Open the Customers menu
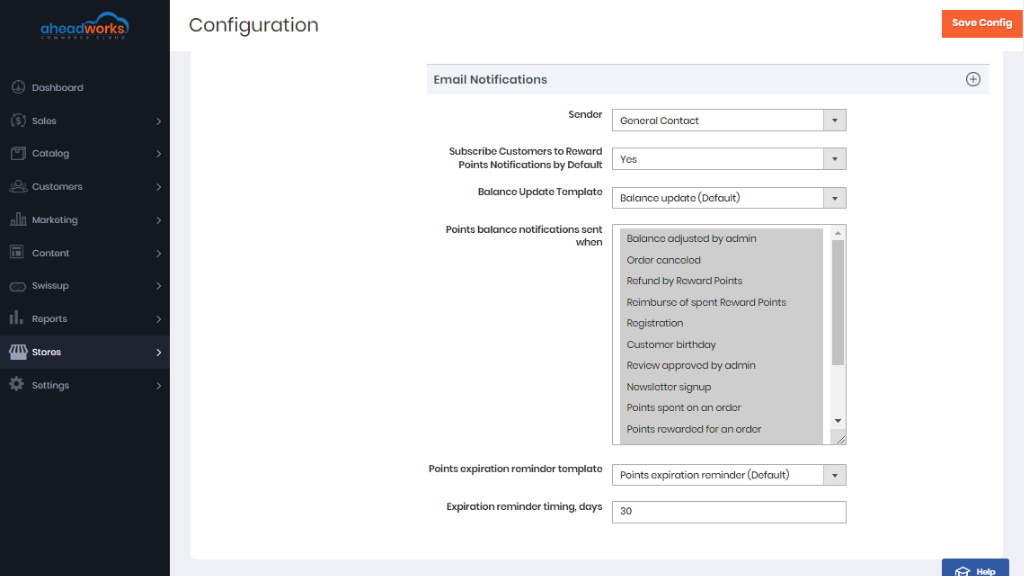This screenshot has height=576, width=1024. (x=85, y=186)
